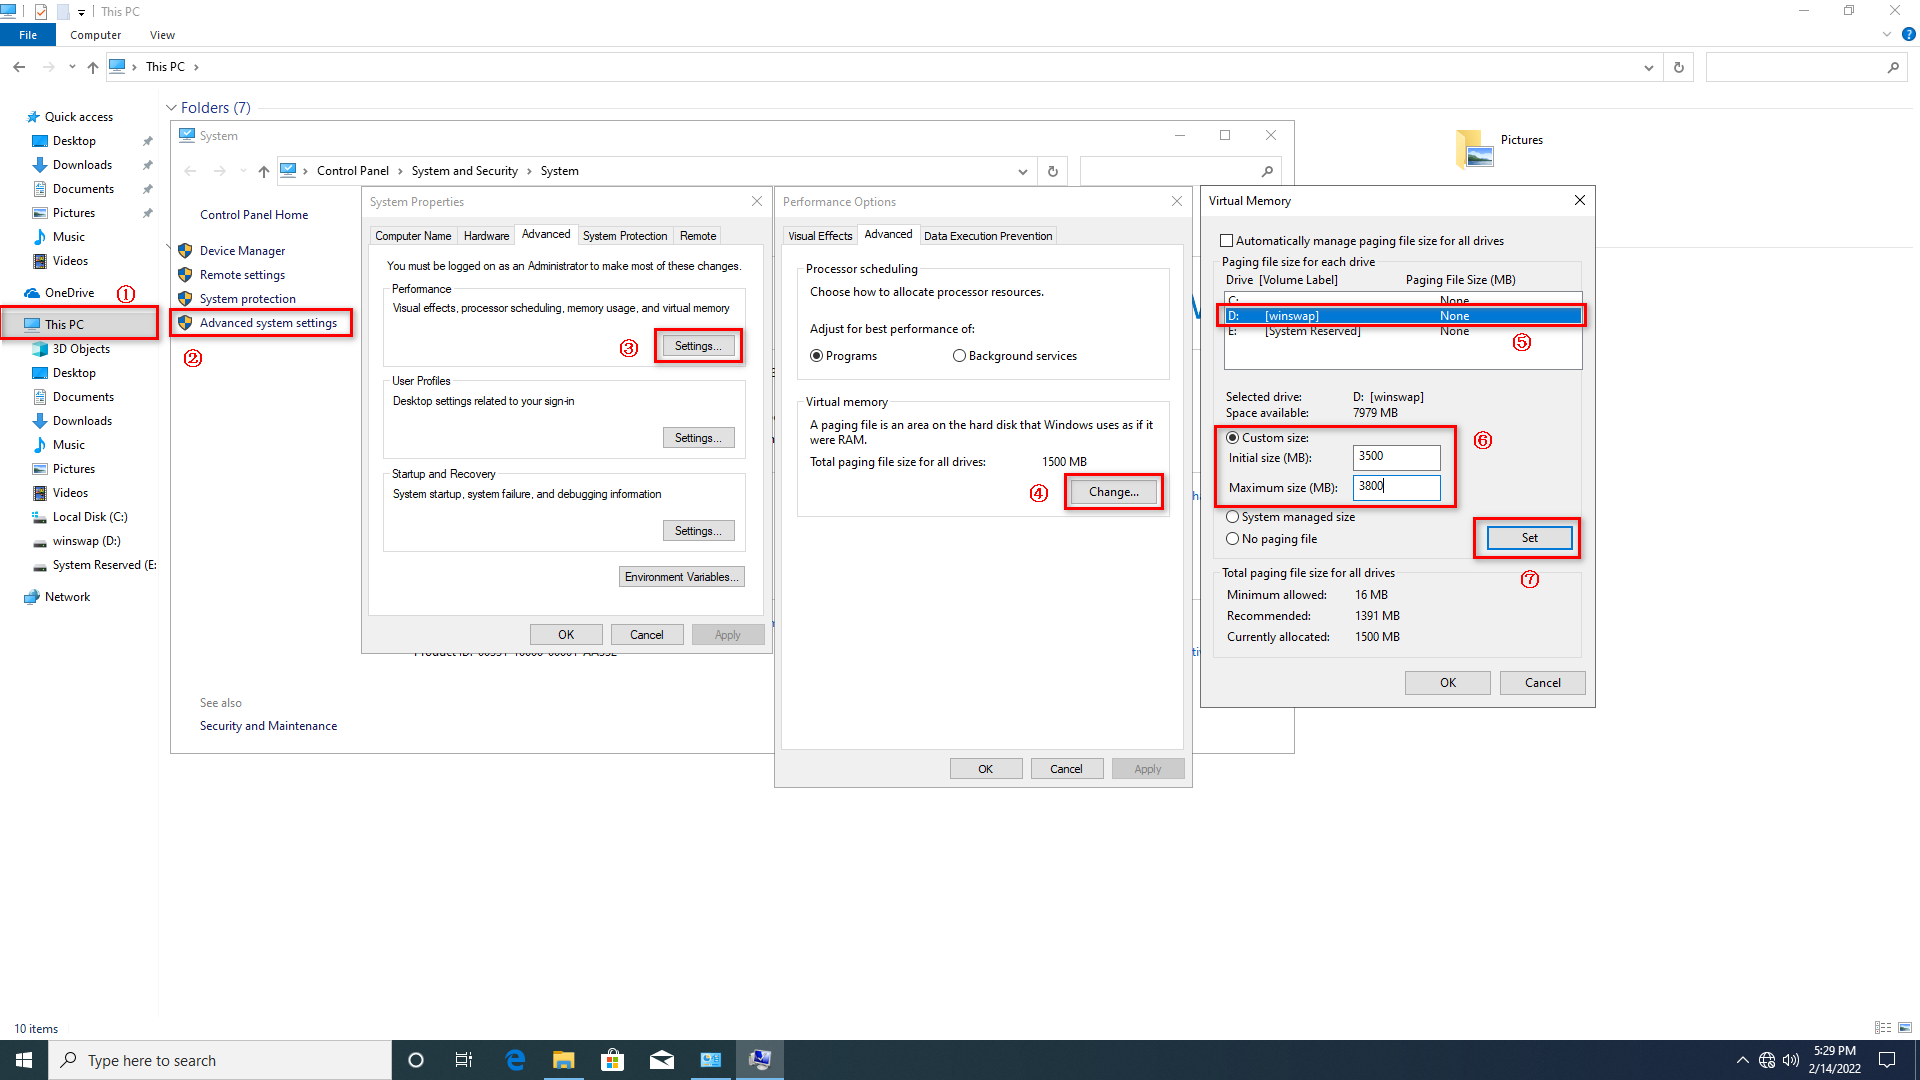Expand the System window address dropdown
The width and height of the screenshot is (1920, 1080).
pyautogui.click(x=1022, y=171)
